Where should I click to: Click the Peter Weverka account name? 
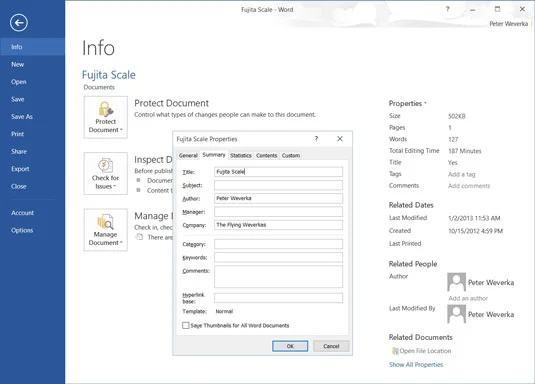pos(508,24)
